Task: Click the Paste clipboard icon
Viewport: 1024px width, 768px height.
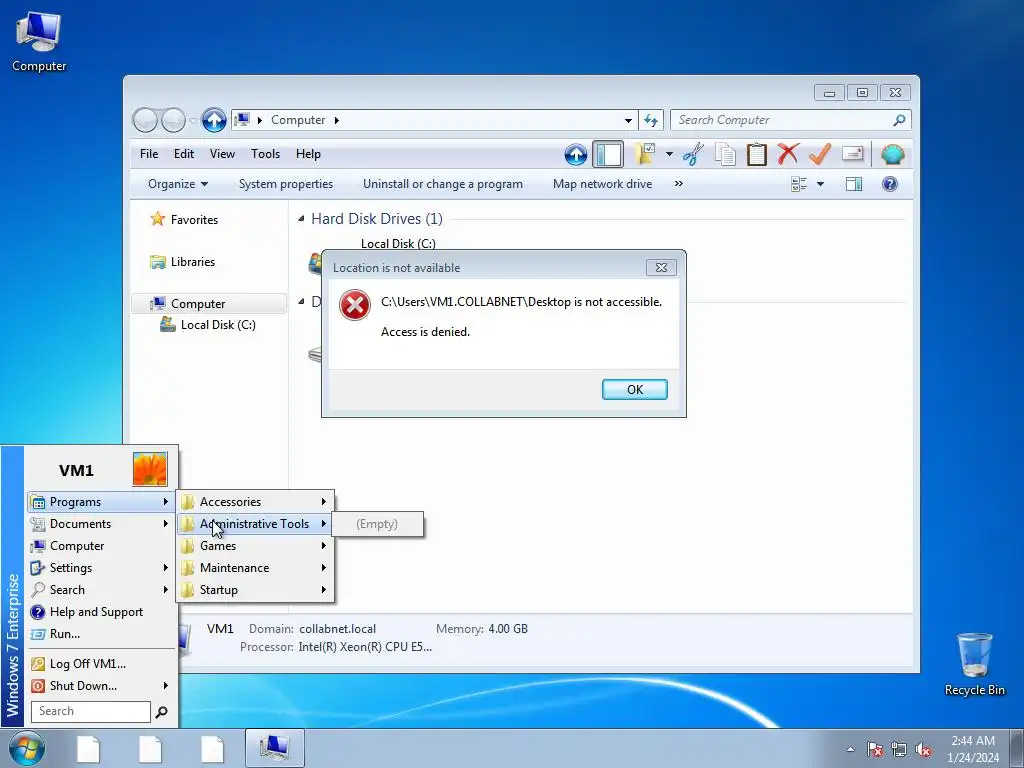Action: click(757, 154)
